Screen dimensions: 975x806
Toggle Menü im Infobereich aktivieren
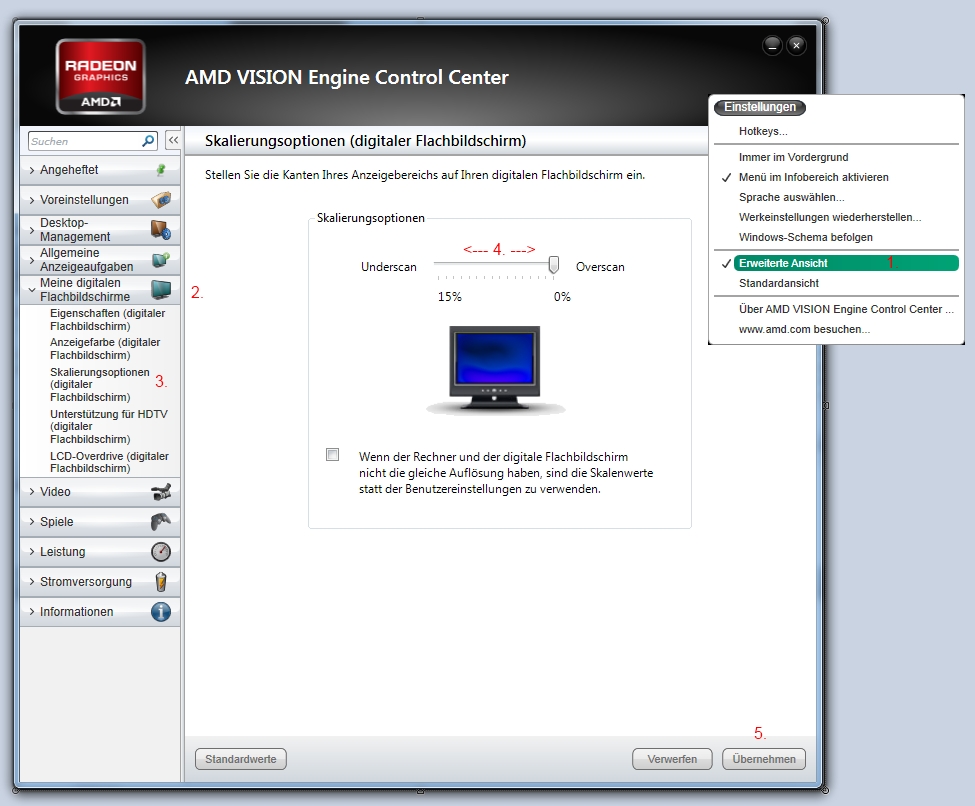pyautogui.click(x=813, y=177)
